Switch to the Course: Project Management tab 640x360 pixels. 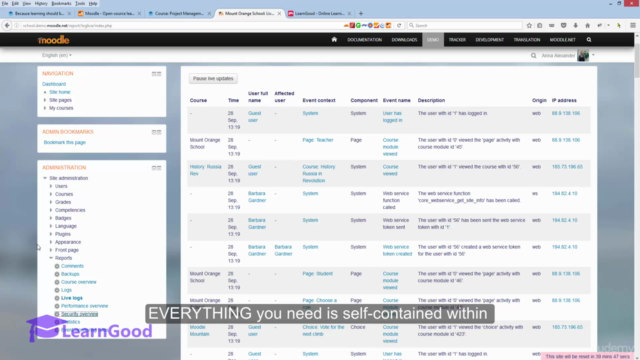click(179, 13)
